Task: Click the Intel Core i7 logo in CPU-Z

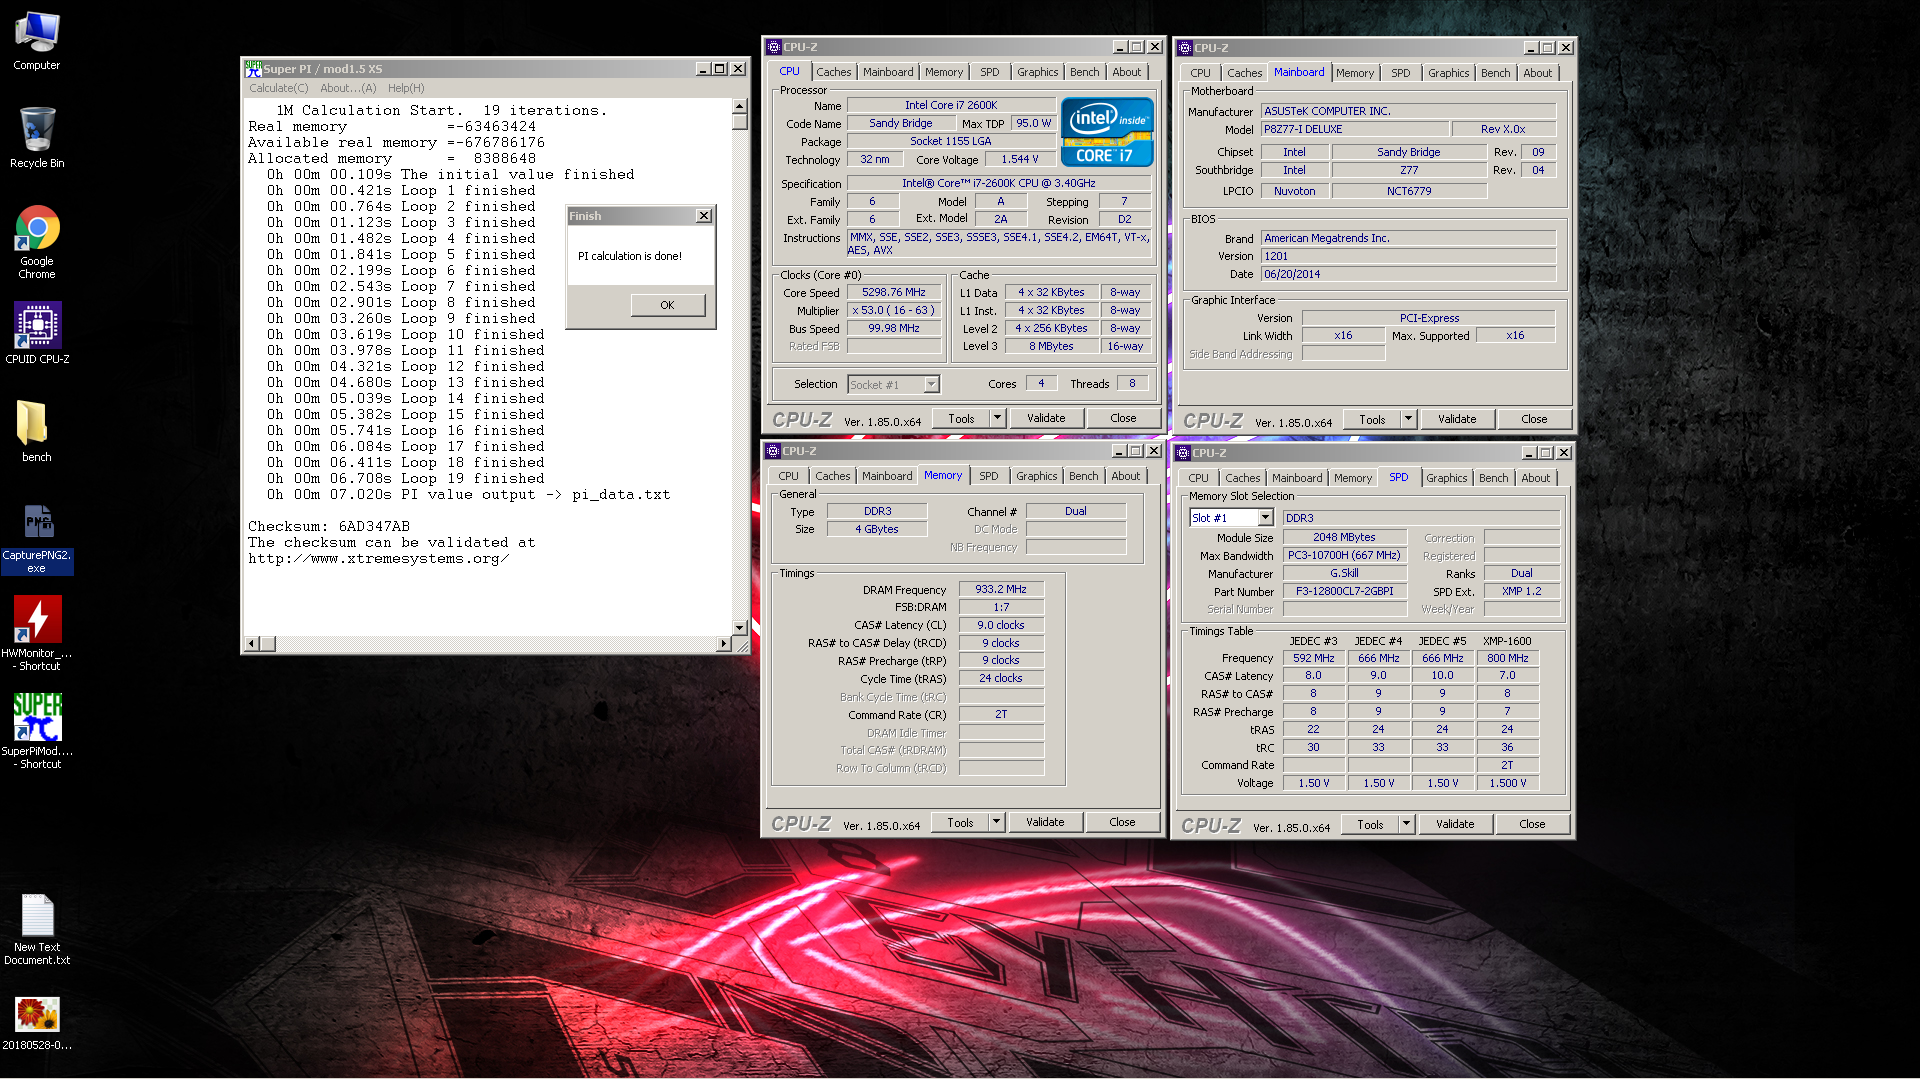Action: 1107,132
